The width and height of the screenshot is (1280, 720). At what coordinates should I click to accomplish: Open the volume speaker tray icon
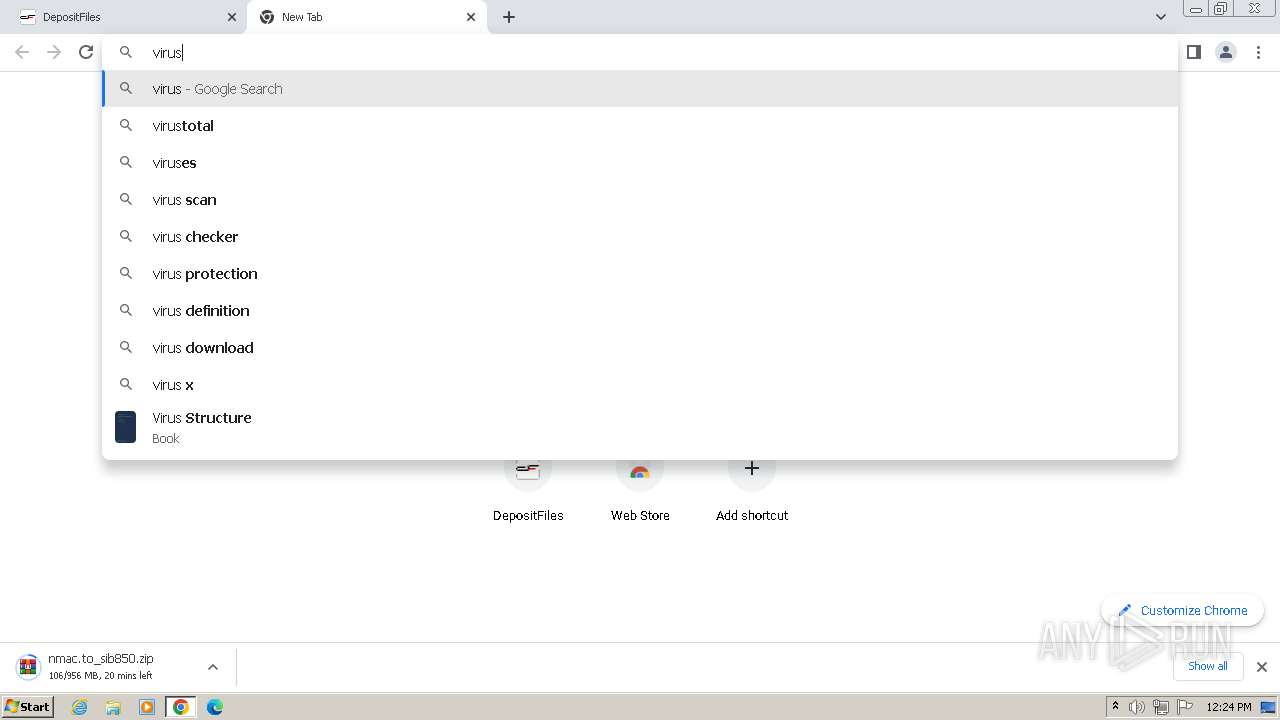coord(1137,707)
